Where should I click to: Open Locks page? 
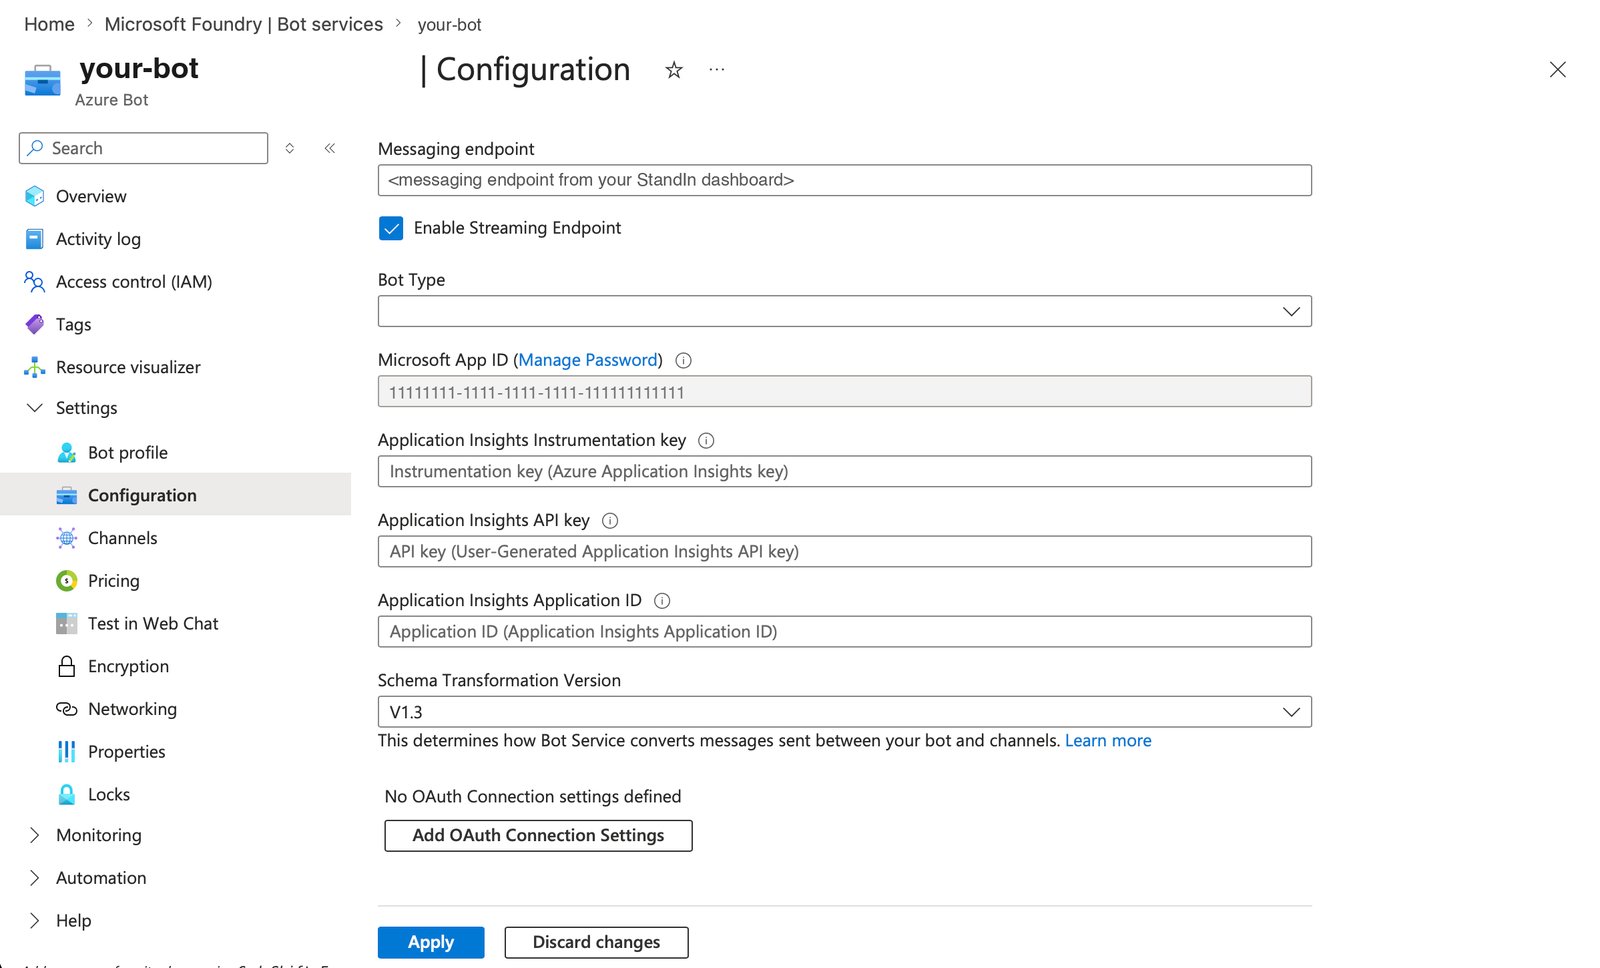pyautogui.click(x=109, y=795)
